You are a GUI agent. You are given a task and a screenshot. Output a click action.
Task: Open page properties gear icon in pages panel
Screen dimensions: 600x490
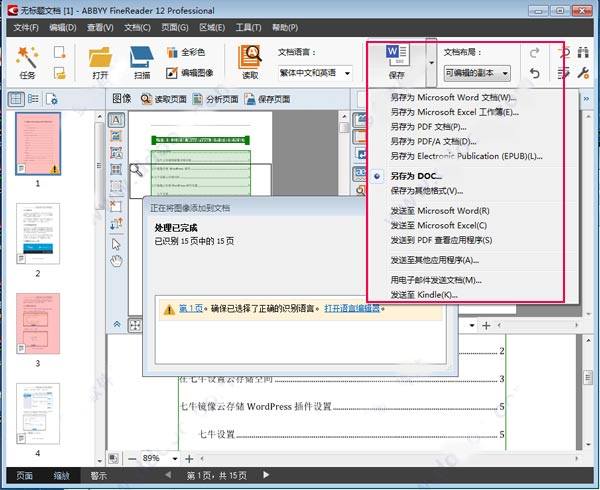[x=51, y=99]
